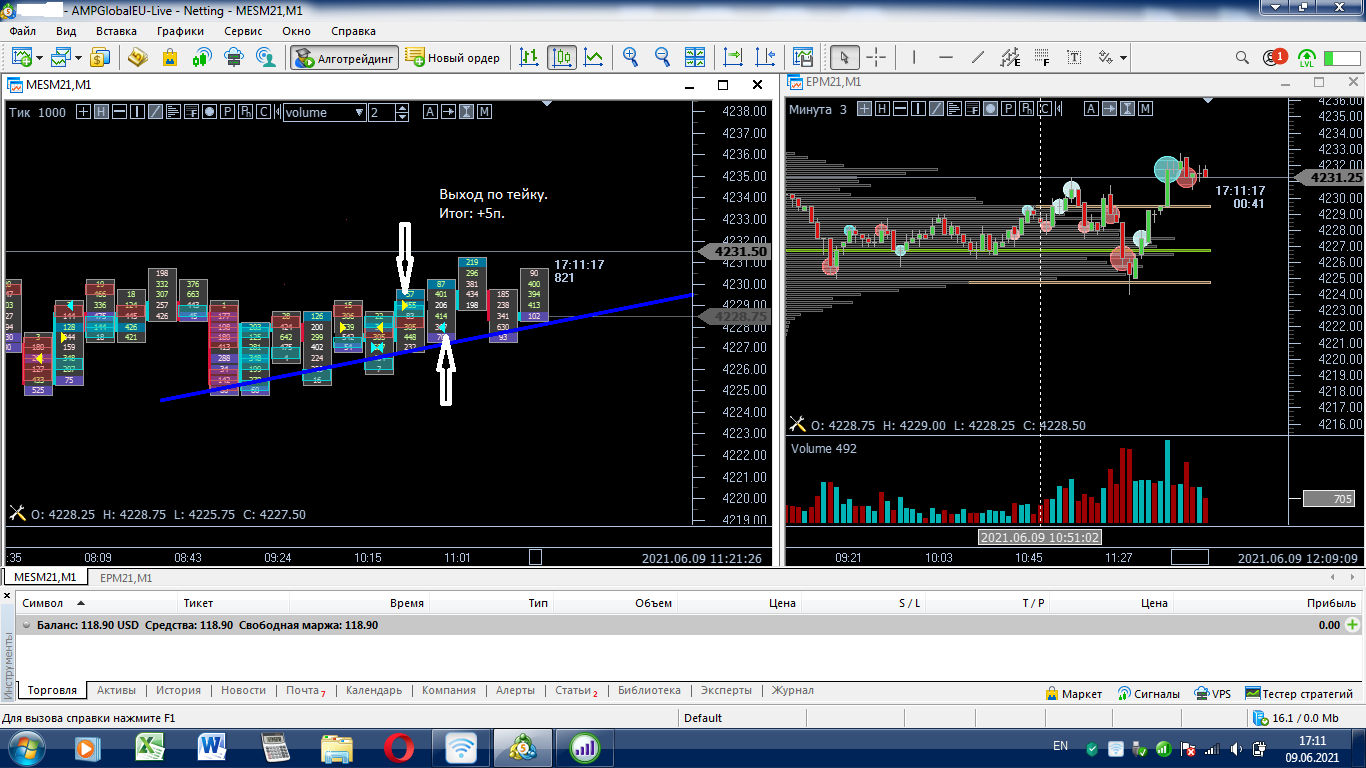Click the Тестер стратегий button
The image size is (1366, 768).
[x=1299, y=693]
